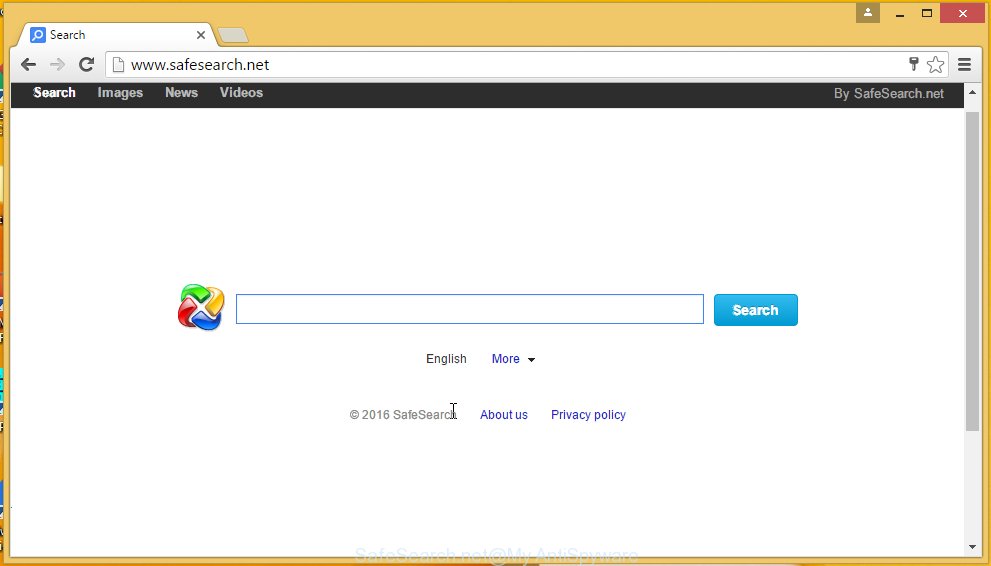991x566 pixels.
Task: Switch to Videos search
Action: click(241, 93)
